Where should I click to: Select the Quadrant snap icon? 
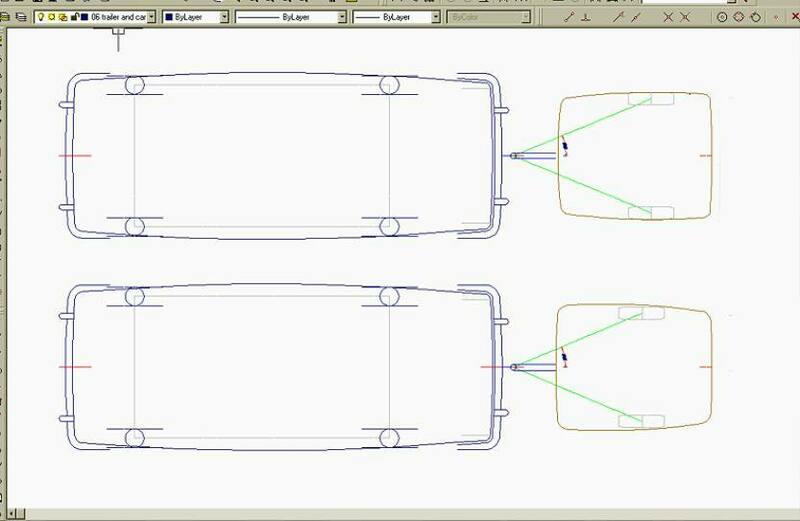(739, 17)
